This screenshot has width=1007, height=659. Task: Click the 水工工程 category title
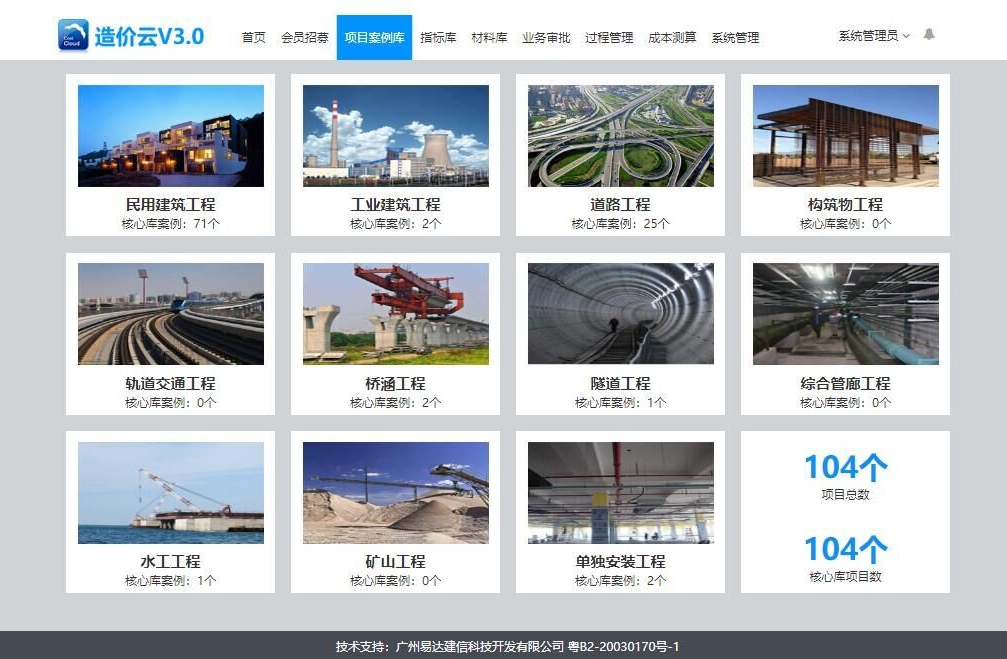(171, 561)
